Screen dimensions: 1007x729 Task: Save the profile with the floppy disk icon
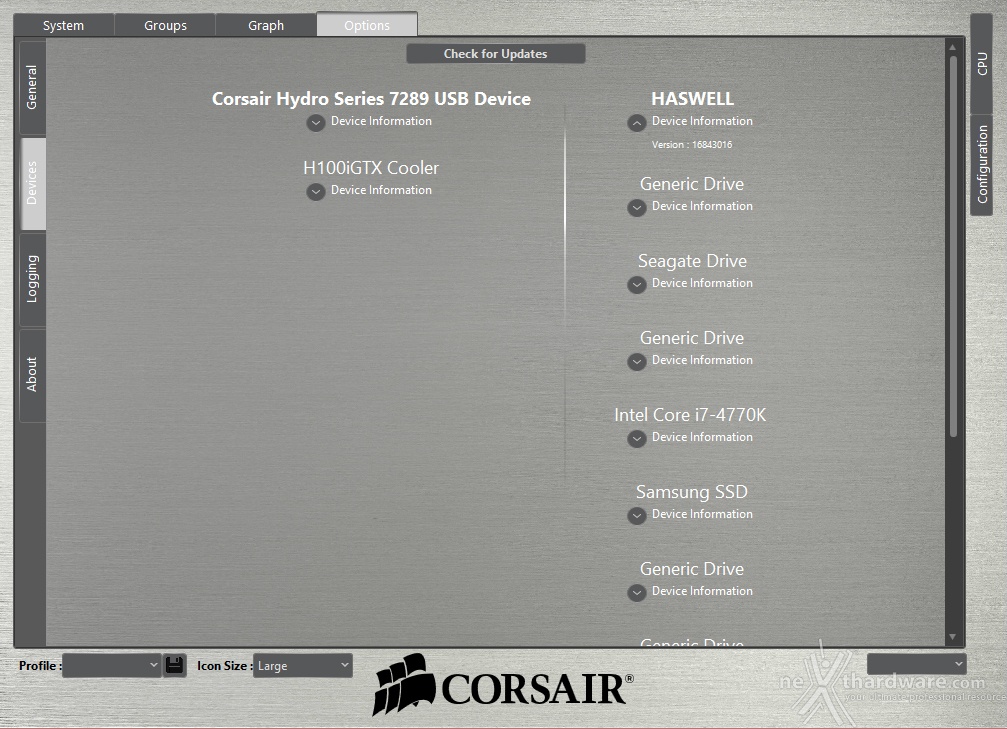174,665
